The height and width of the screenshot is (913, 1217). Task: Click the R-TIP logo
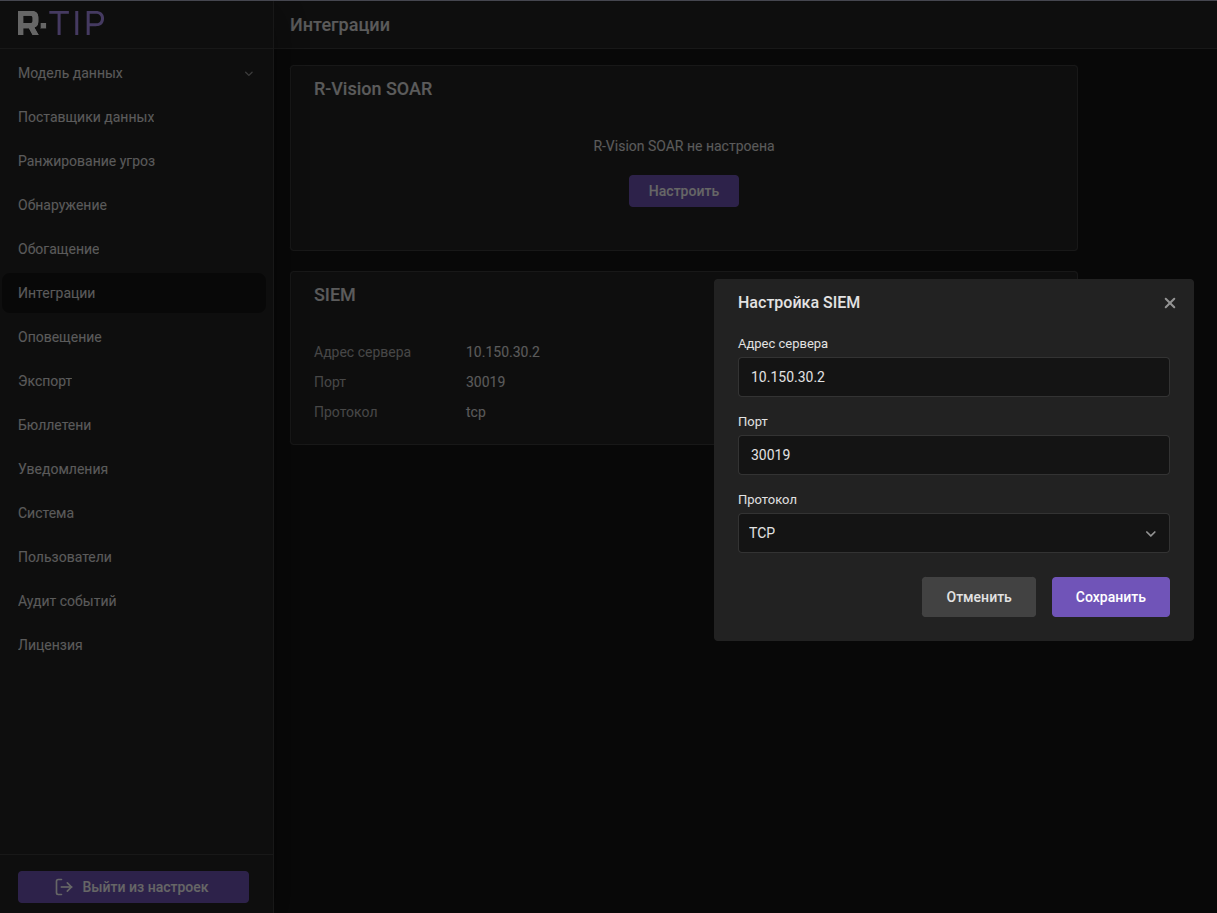[x=60, y=22]
